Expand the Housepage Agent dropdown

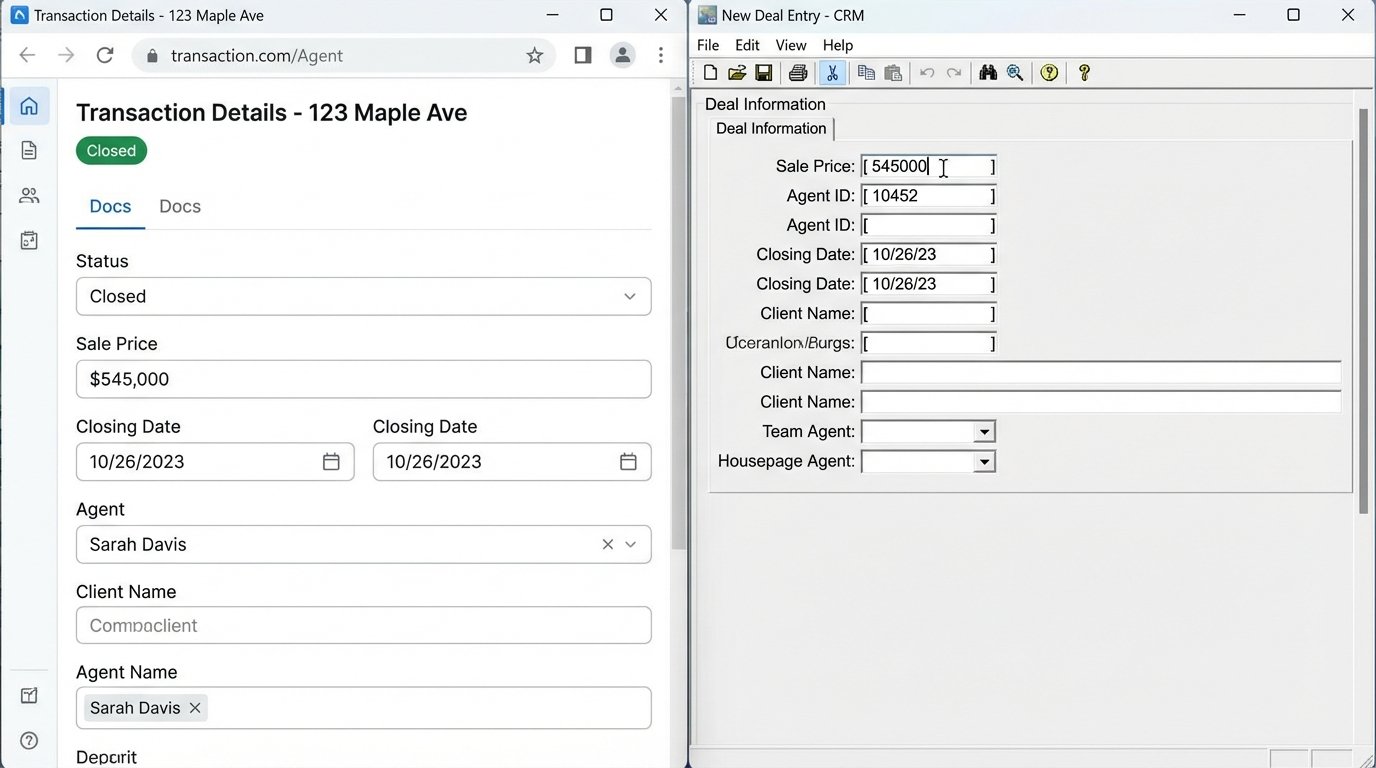984,461
